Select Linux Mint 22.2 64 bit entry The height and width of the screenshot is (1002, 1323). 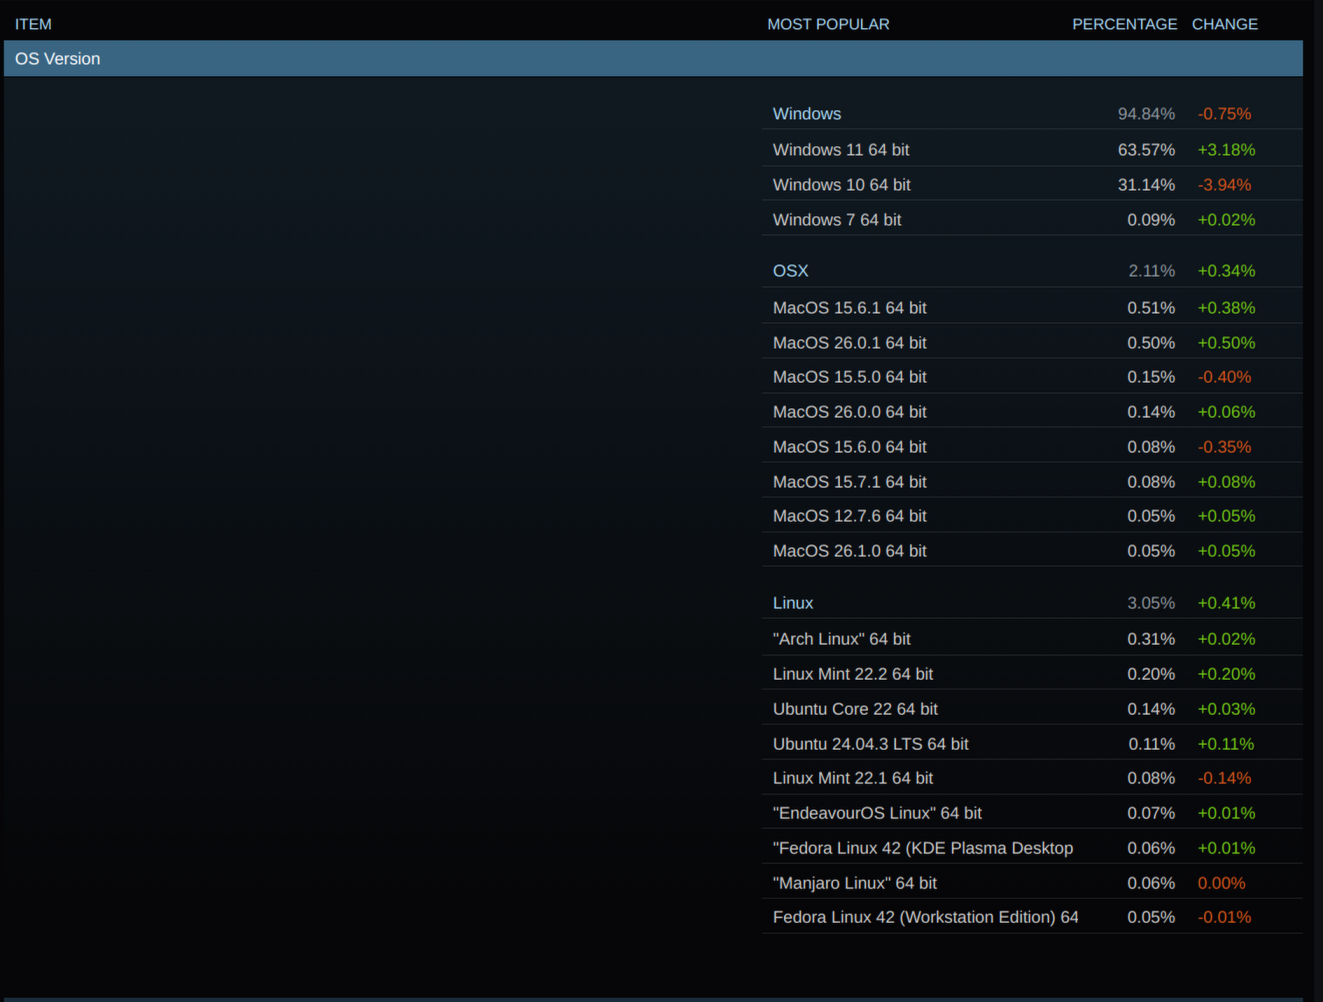pos(1032,673)
